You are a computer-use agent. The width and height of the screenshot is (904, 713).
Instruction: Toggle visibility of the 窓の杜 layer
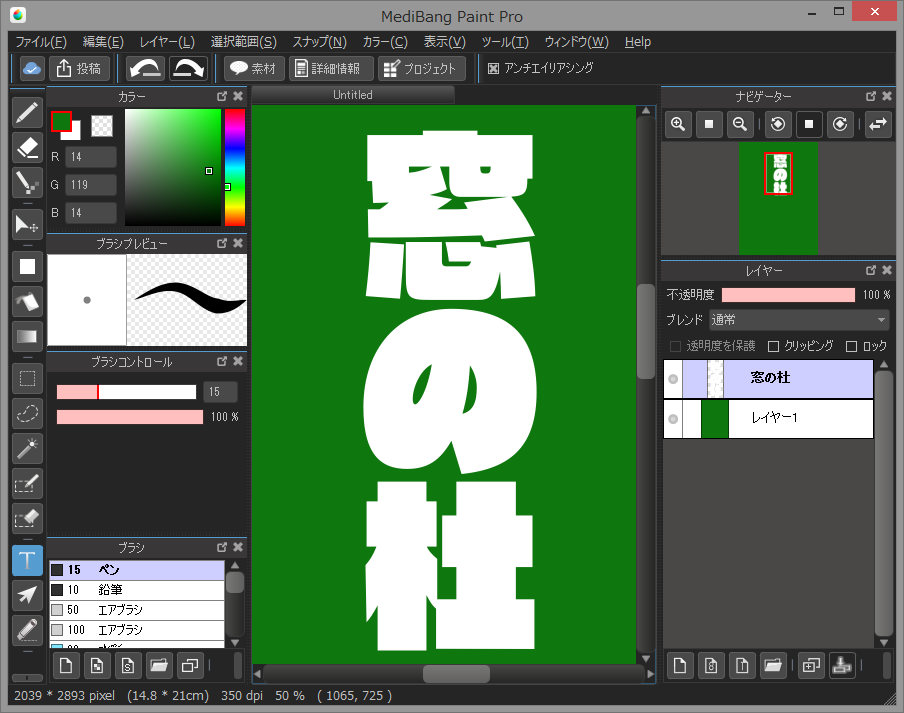click(671, 378)
